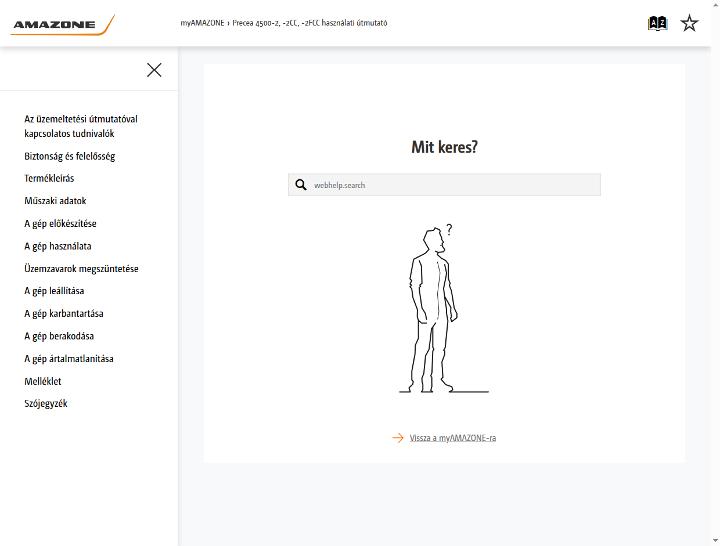The image size is (720, 546).
Task: Follow the Vissza a myAMAZONE-ra link
Action: (x=453, y=438)
